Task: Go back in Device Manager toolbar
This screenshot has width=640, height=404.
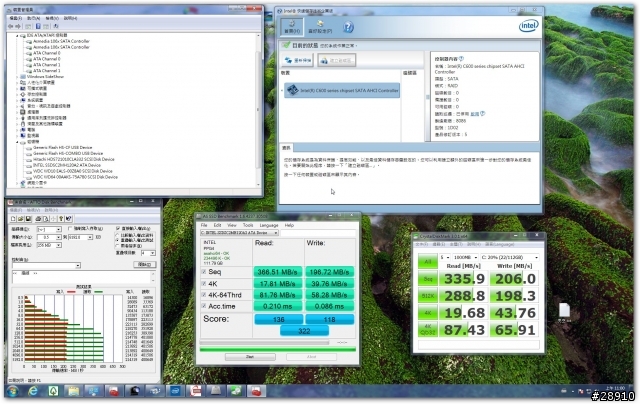Action: 11,27
